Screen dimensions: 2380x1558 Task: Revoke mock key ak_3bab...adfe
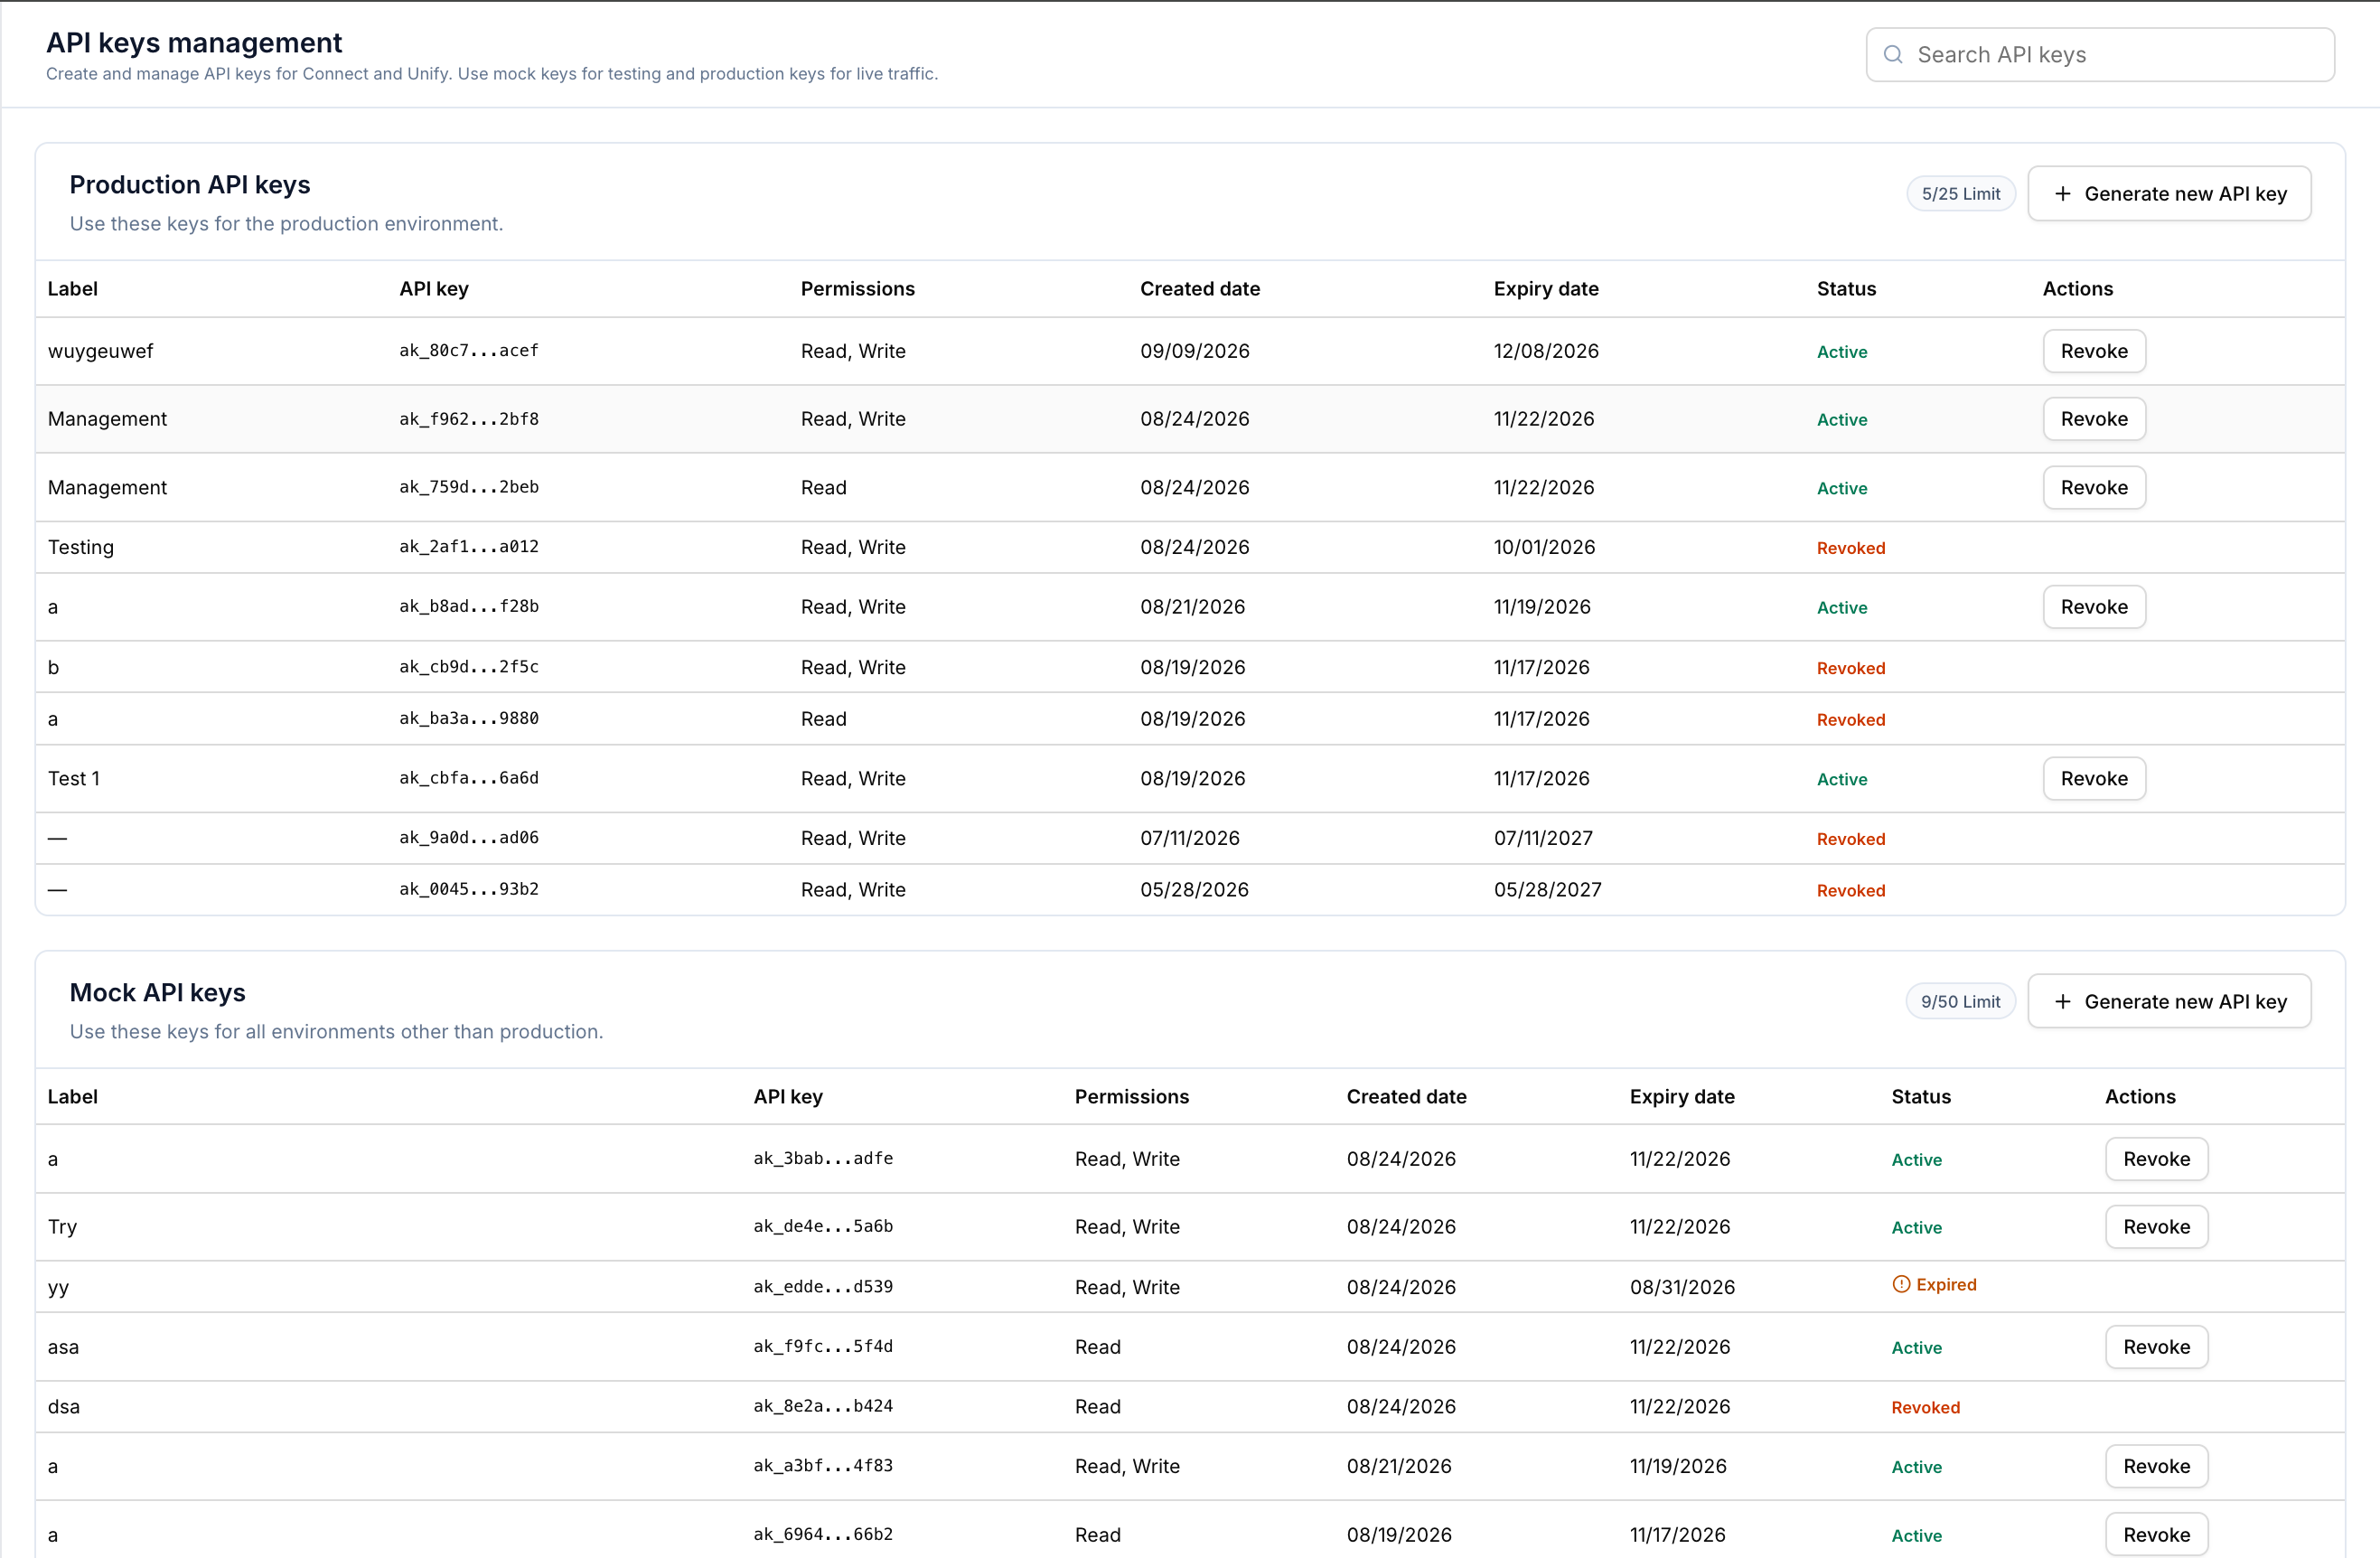pyautogui.click(x=2156, y=1159)
